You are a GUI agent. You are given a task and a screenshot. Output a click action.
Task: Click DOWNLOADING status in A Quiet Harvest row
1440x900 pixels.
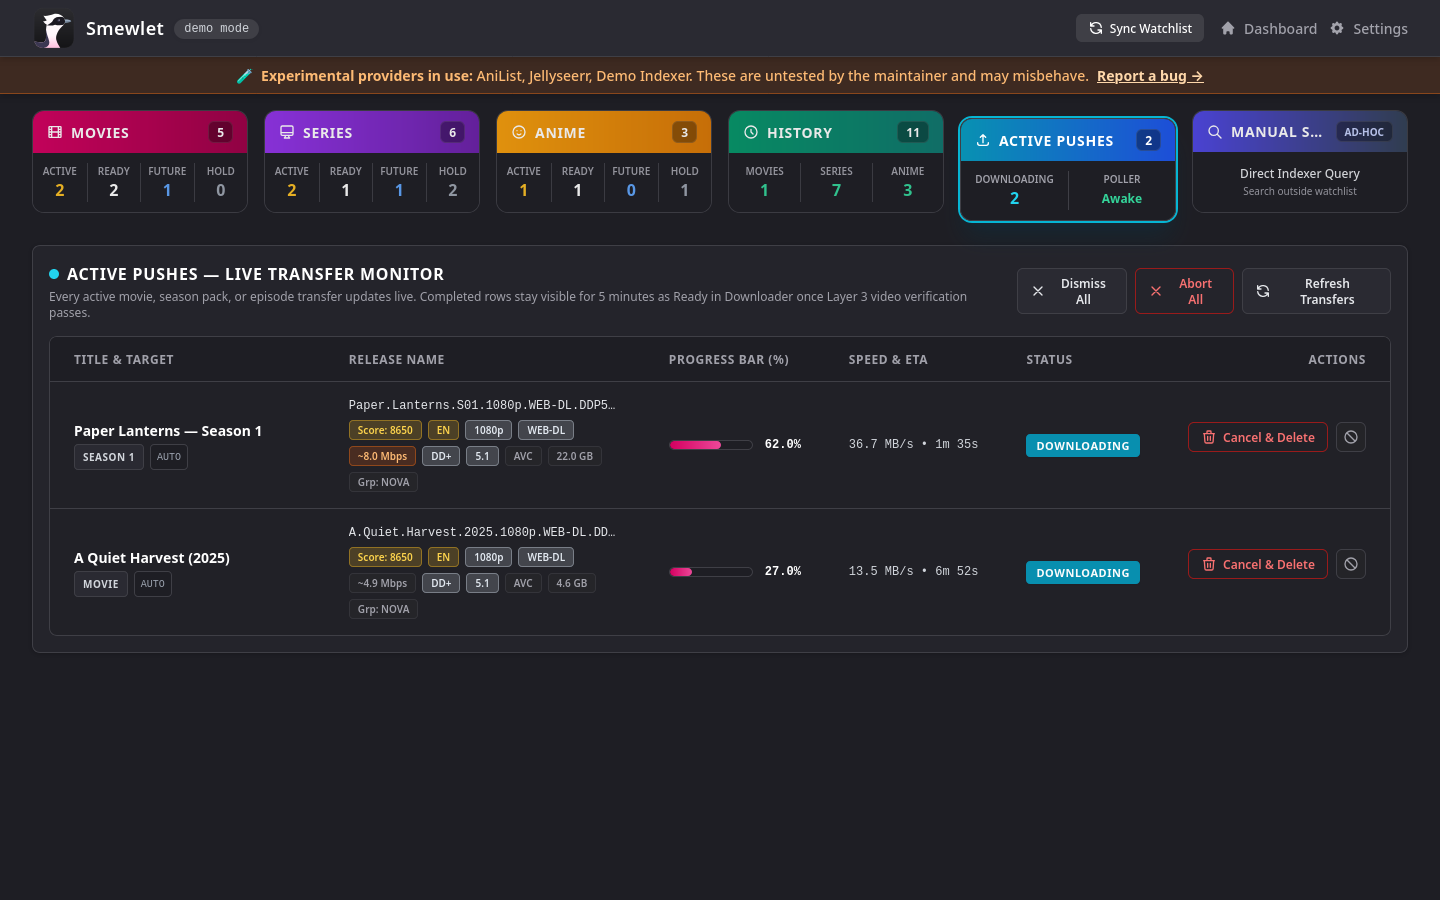pos(1083,573)
